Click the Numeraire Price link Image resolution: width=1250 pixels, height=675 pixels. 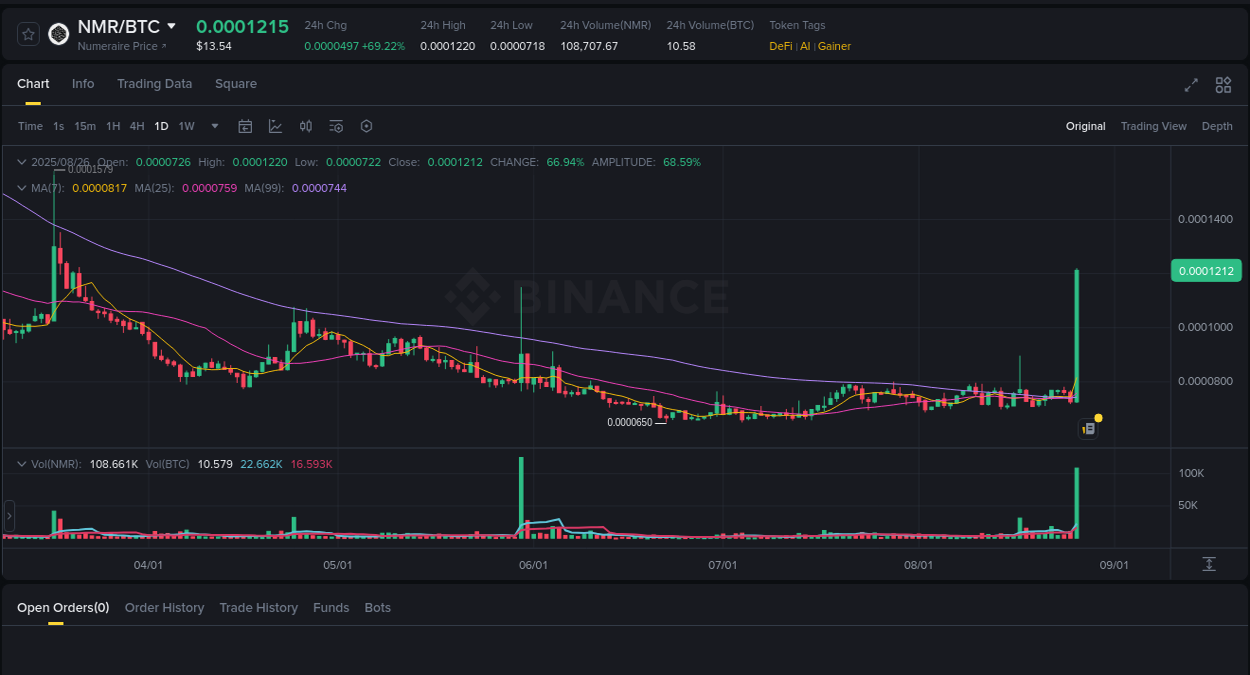[120, 45]
